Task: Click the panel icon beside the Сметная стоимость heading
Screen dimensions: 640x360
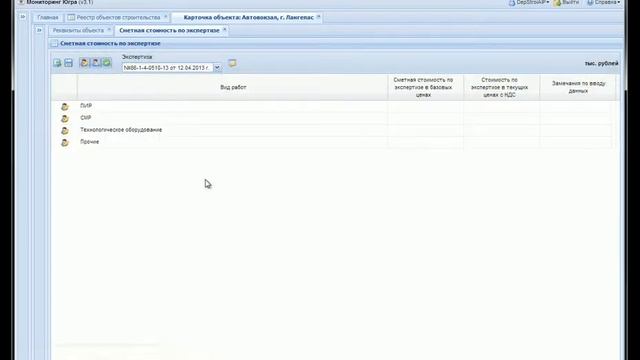Action: [x=54, y=43]
